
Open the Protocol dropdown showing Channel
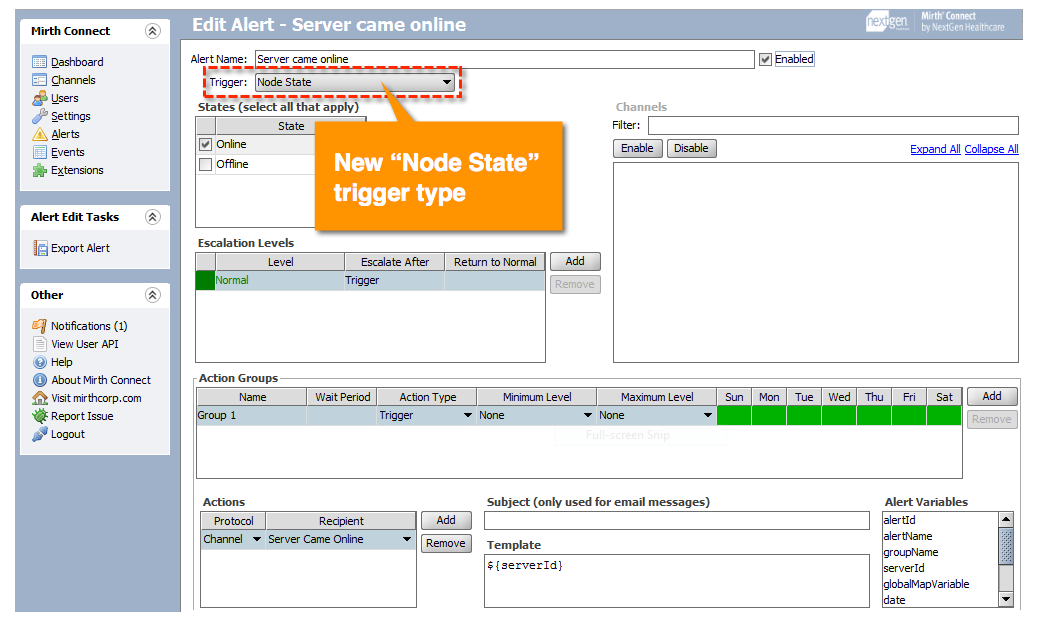pos(233,539)
